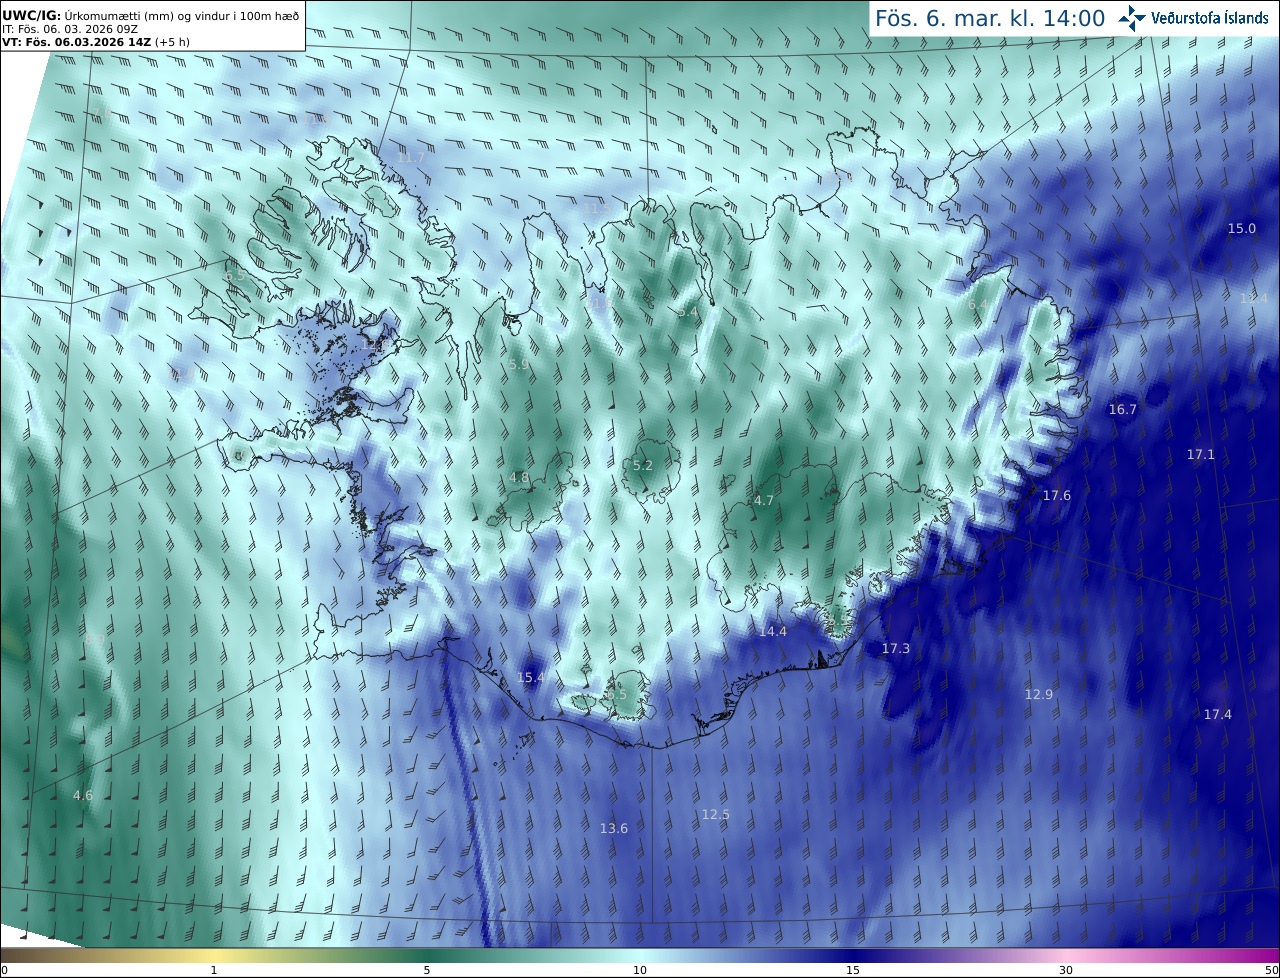Click the 14.4 value label on the map
The width and height of the screenshot is (1280, 978).
pyautogui.click(x=773, y=632)
